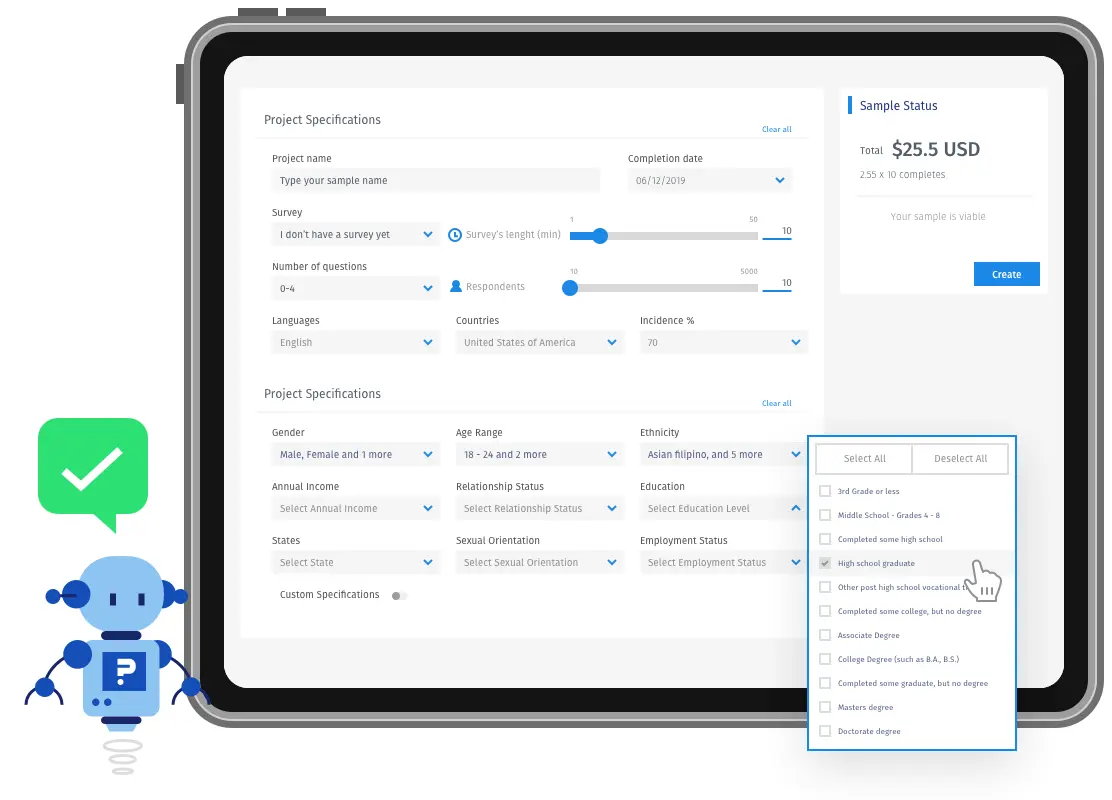
Task: Check the Associate Degree checkbox
Action: (x=825, y=635)
